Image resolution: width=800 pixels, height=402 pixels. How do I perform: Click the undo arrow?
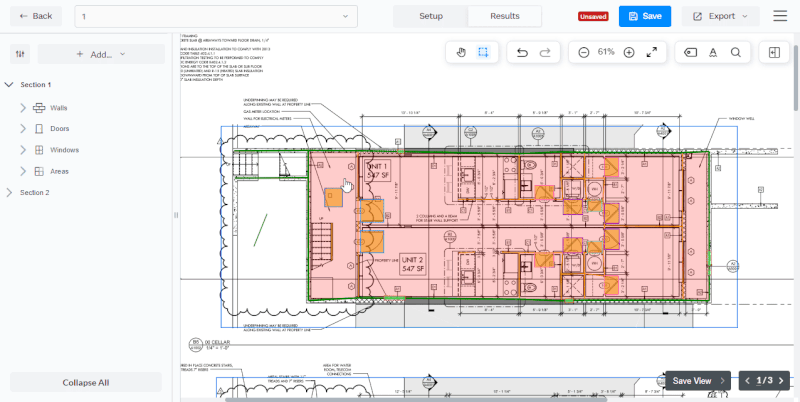pos(522,52)
